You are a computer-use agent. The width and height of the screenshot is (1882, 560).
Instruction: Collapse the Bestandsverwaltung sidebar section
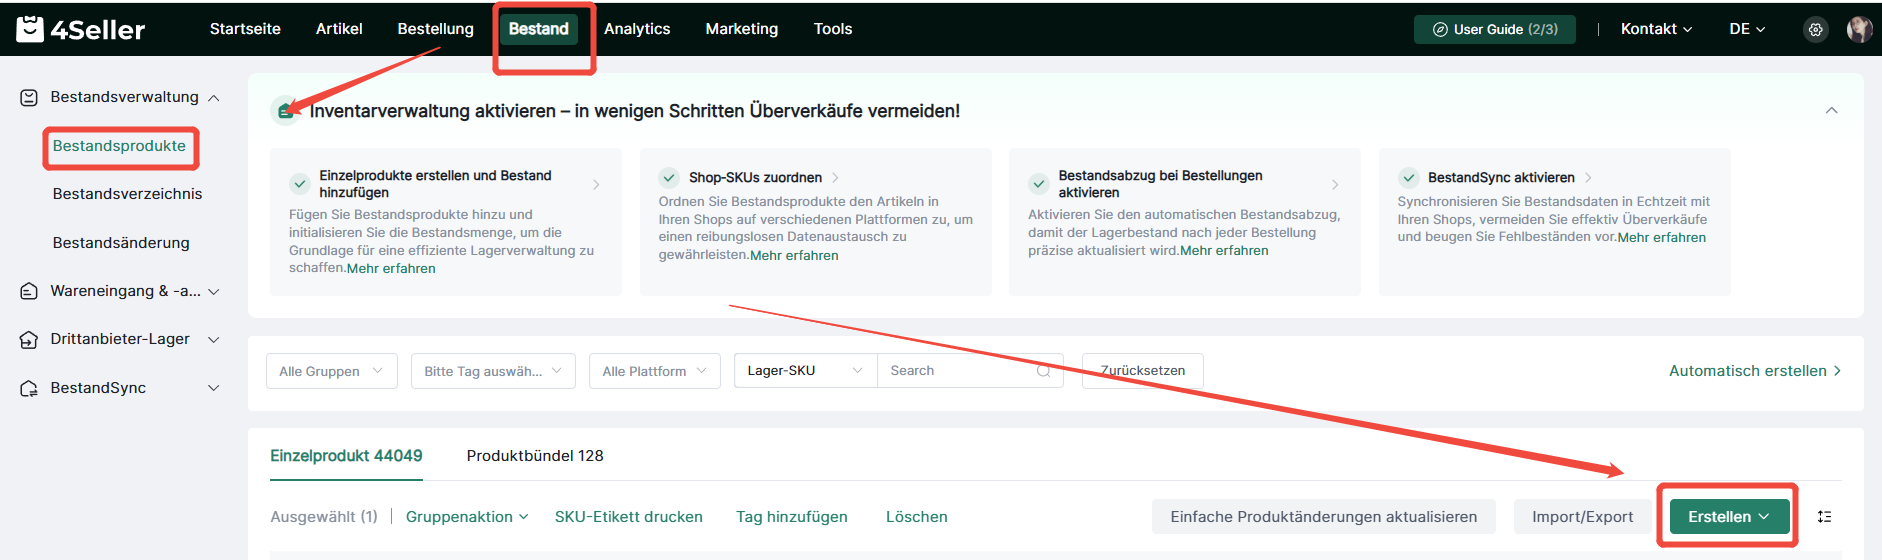point(213,98)
